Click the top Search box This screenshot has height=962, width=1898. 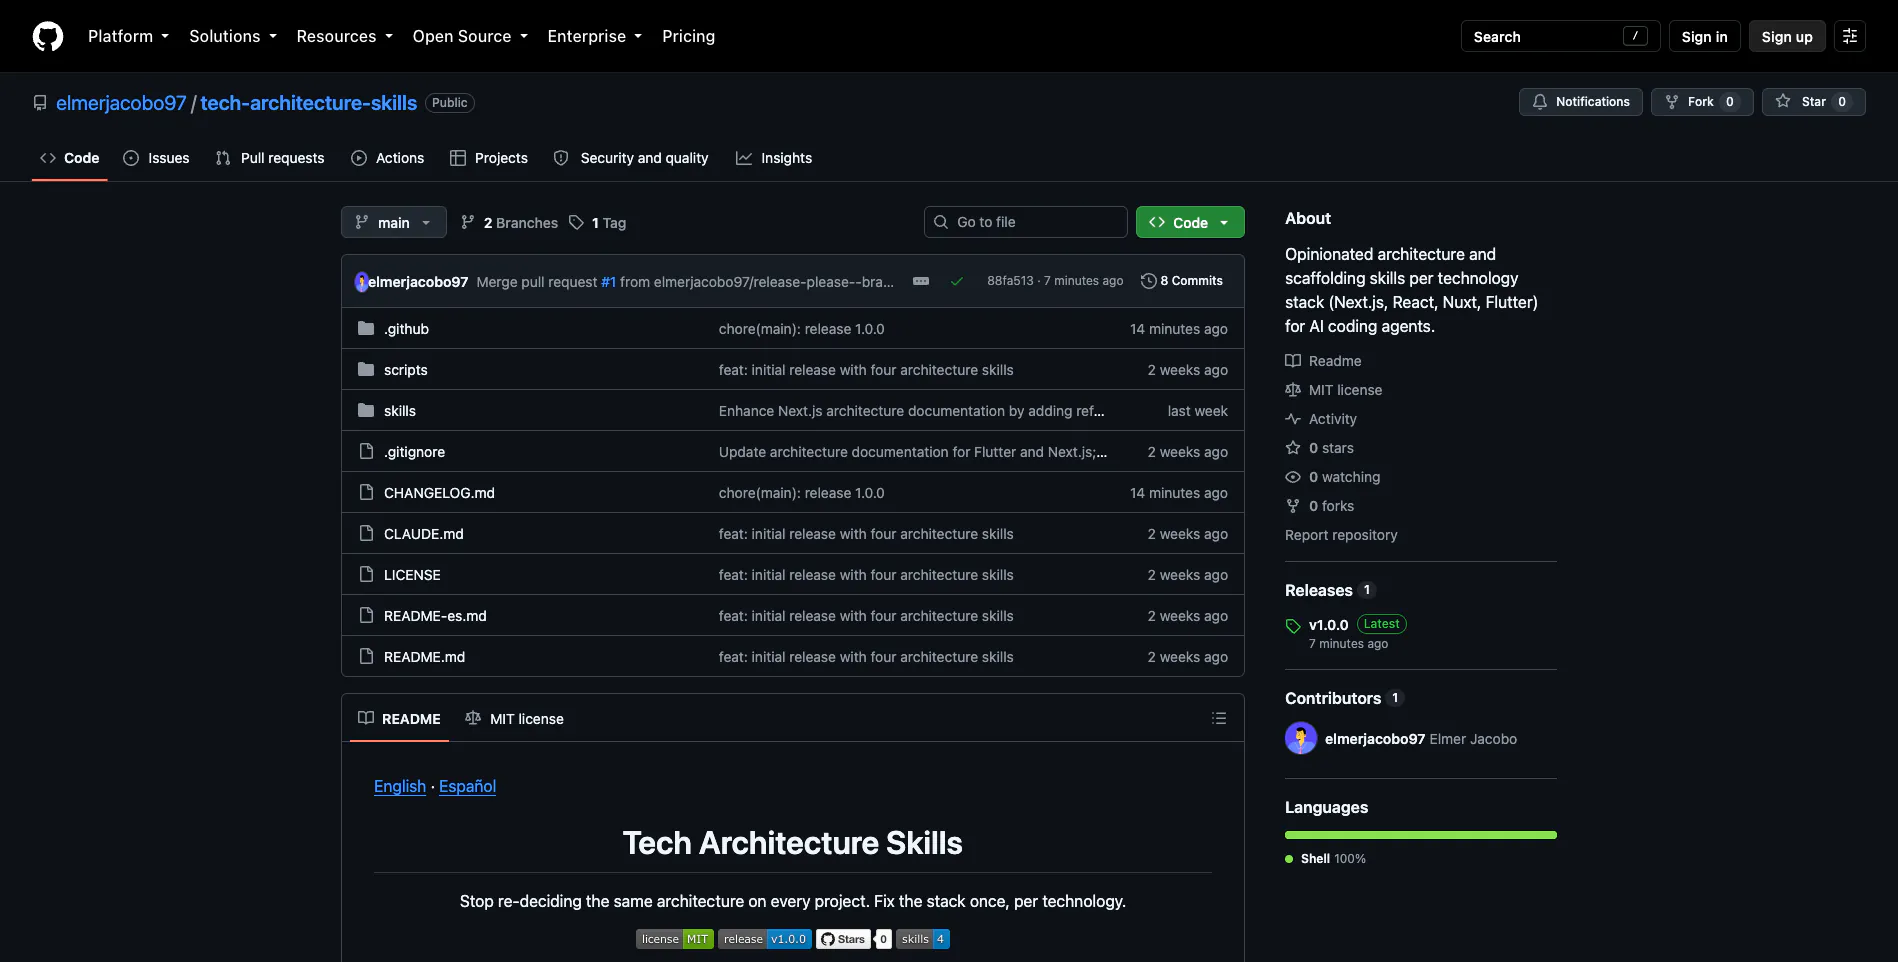tap(1560, 36)
